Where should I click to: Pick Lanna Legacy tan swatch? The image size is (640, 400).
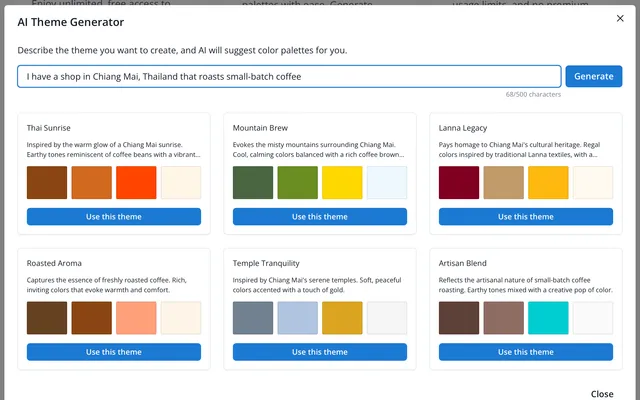(504, 182)
